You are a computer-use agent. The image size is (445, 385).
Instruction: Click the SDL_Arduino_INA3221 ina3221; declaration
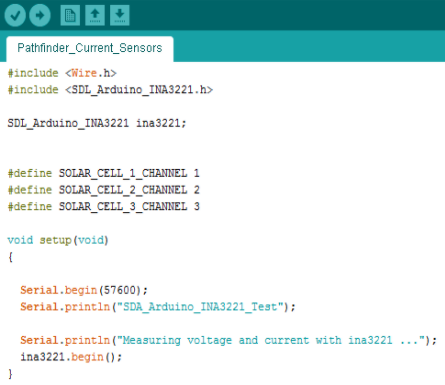tap(97, 124)
